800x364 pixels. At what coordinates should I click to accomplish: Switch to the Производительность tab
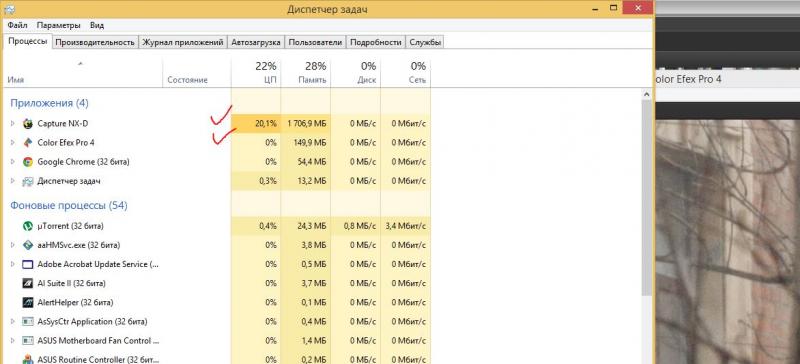click(x=95, y=42)
